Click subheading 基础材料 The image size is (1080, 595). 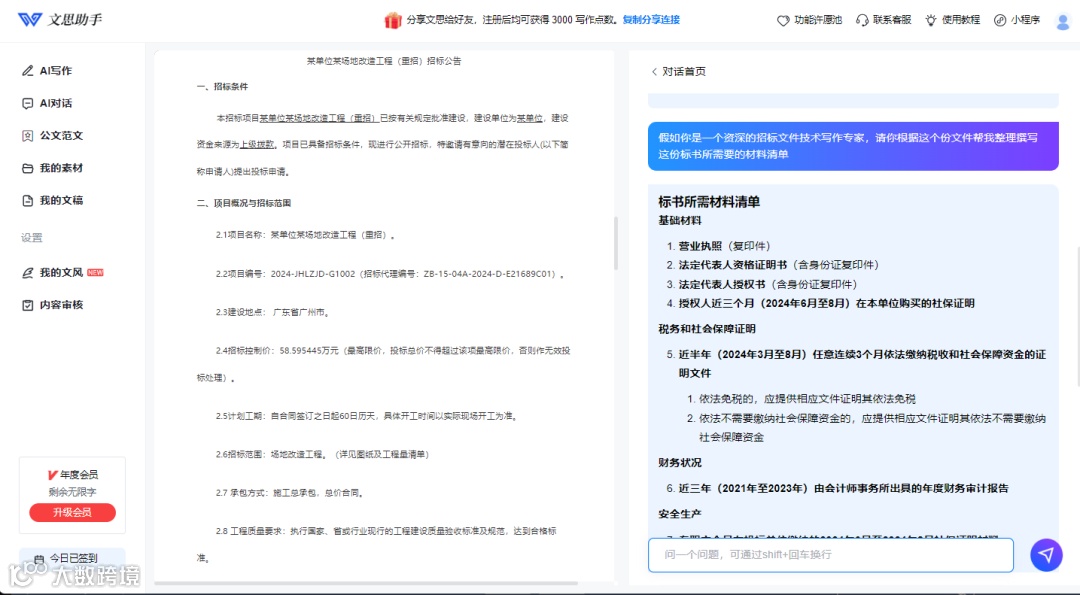tap(680, 220)
